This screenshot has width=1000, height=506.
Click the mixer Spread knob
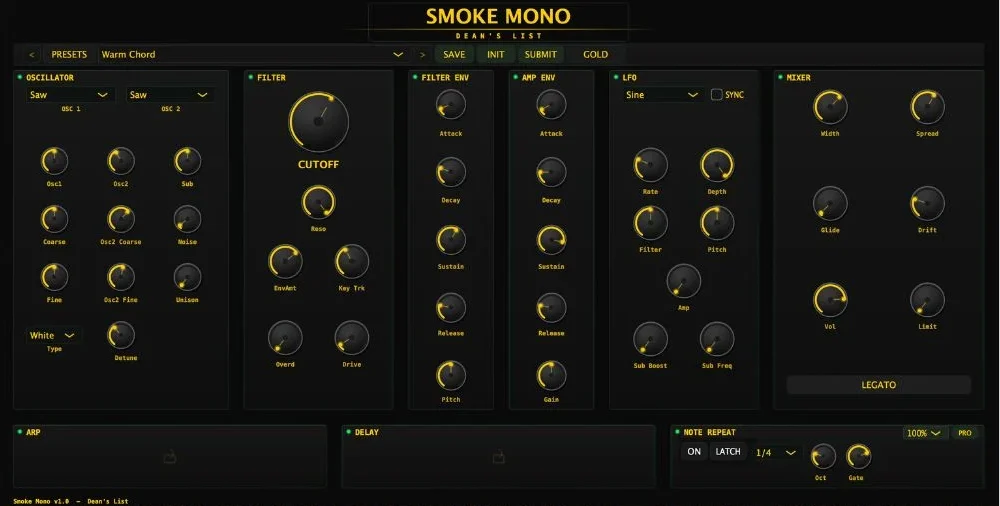coord(927,107)
